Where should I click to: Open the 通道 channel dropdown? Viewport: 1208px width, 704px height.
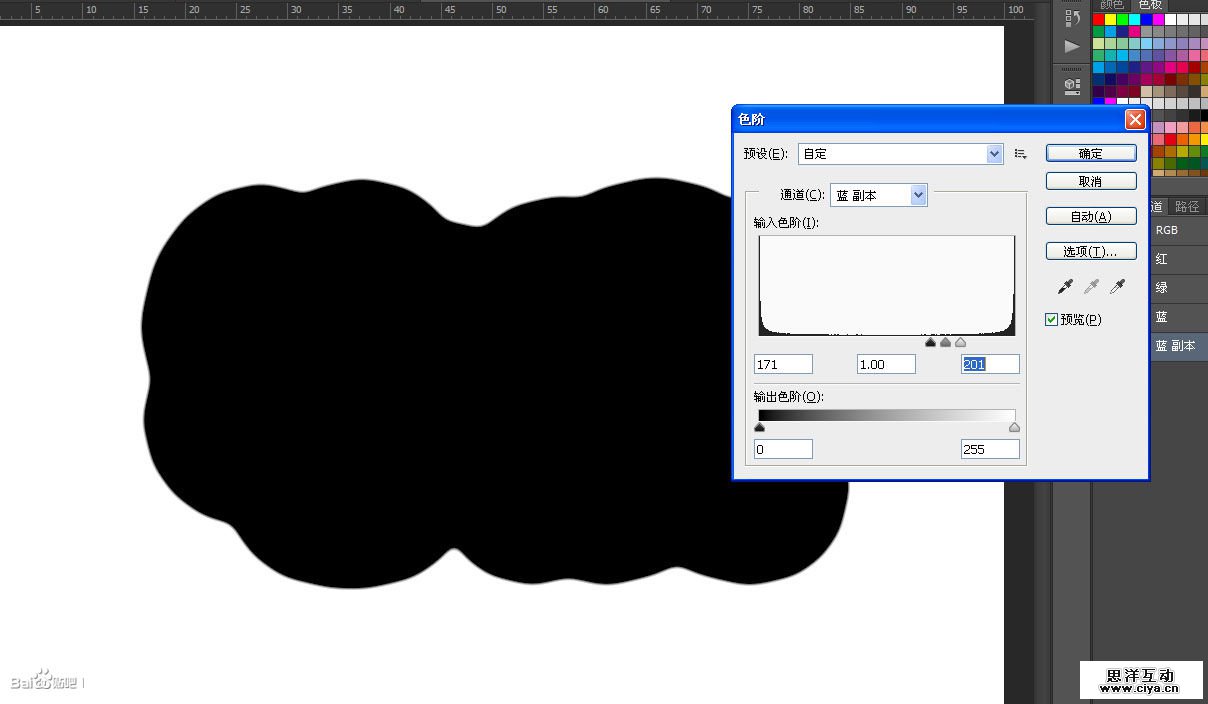919,196
